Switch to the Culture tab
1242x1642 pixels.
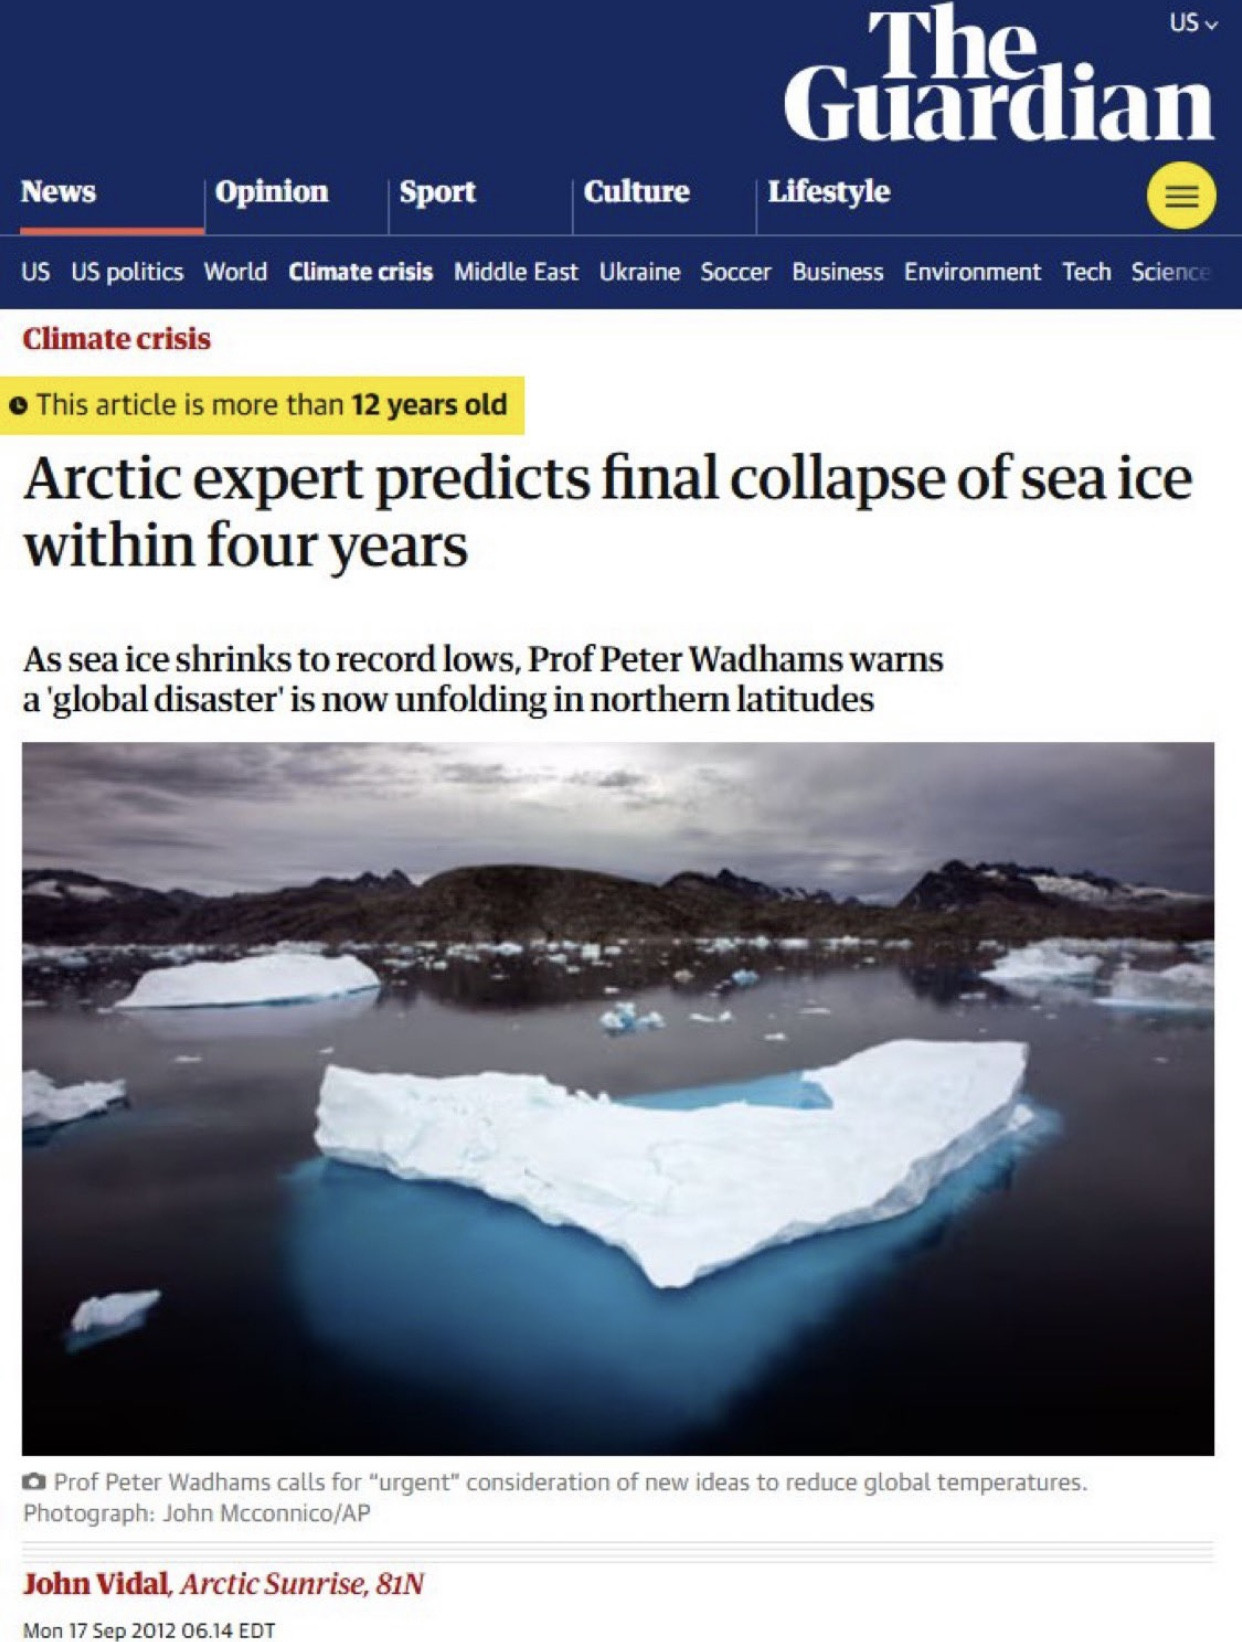click(x=636, y=191)
